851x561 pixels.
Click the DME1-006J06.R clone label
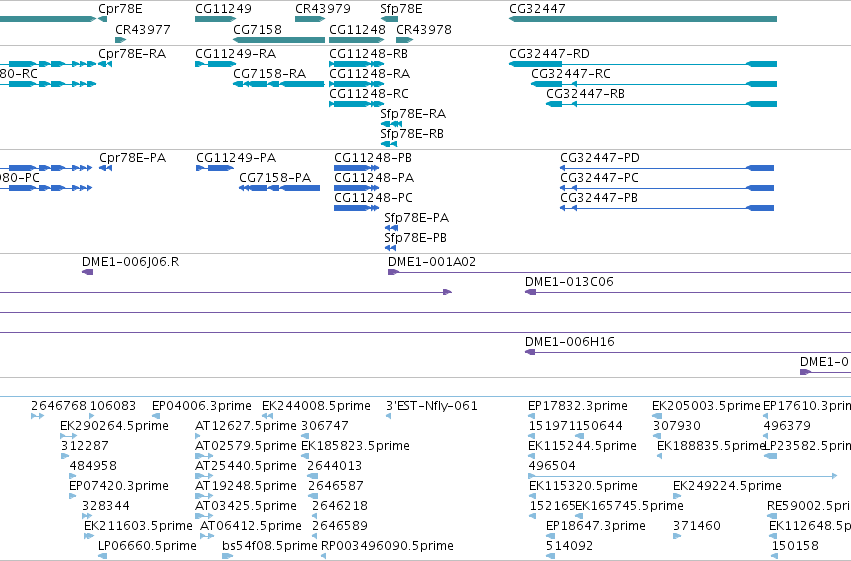click(130, 262)
